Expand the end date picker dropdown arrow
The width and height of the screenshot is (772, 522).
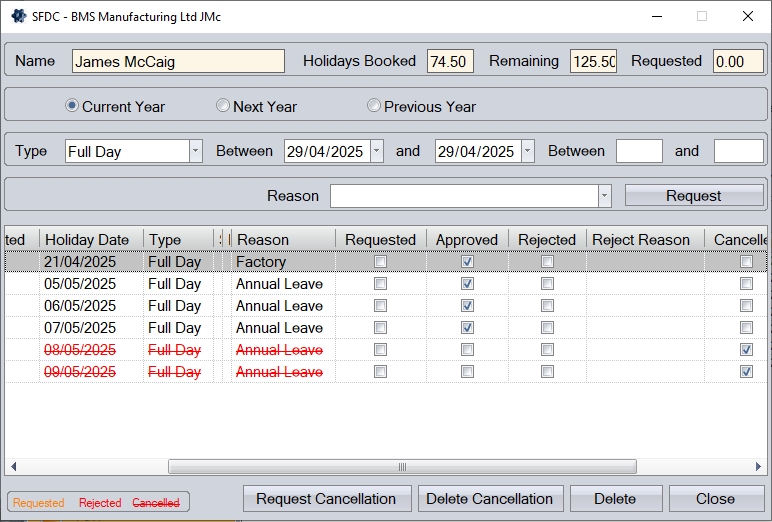[x=527, y=151]
